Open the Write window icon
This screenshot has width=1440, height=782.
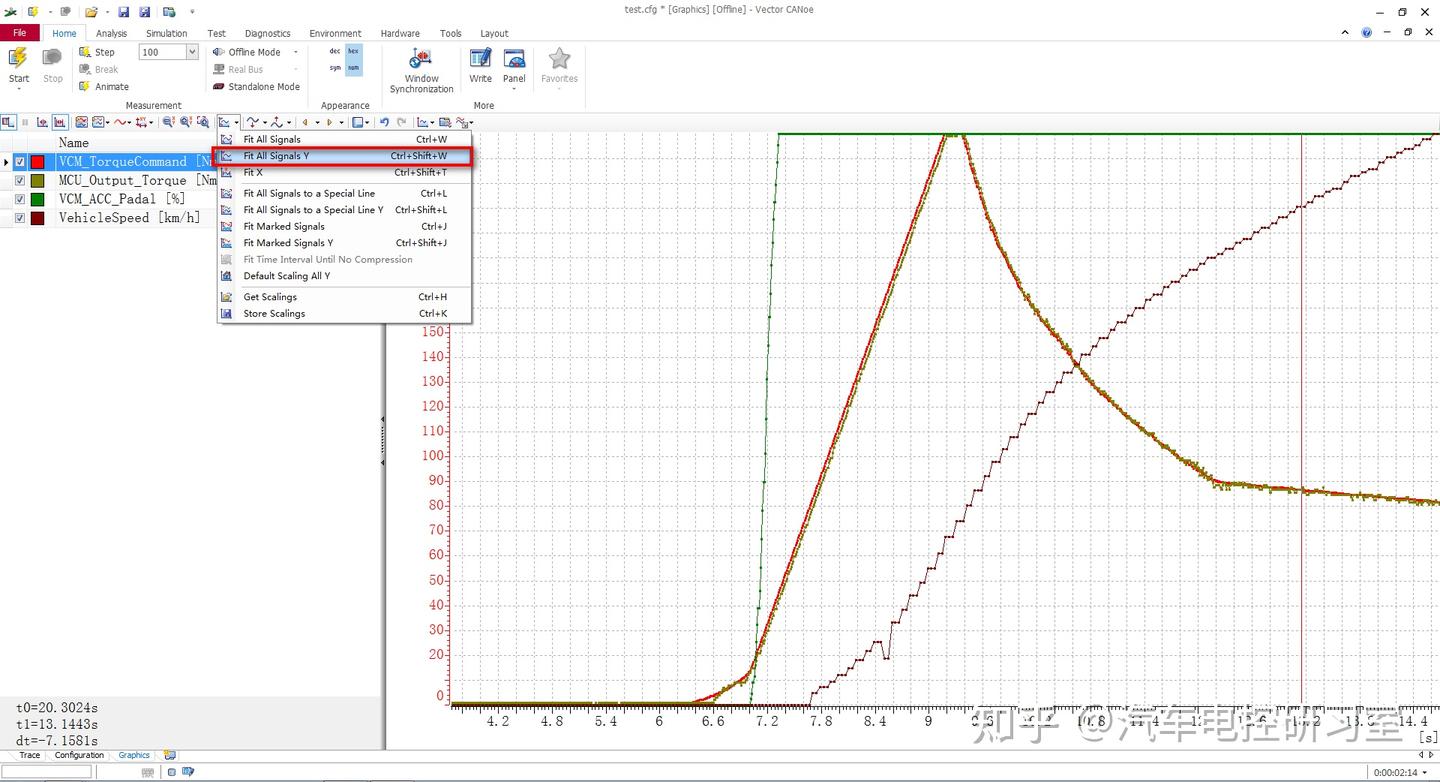[x=480, y=59]
